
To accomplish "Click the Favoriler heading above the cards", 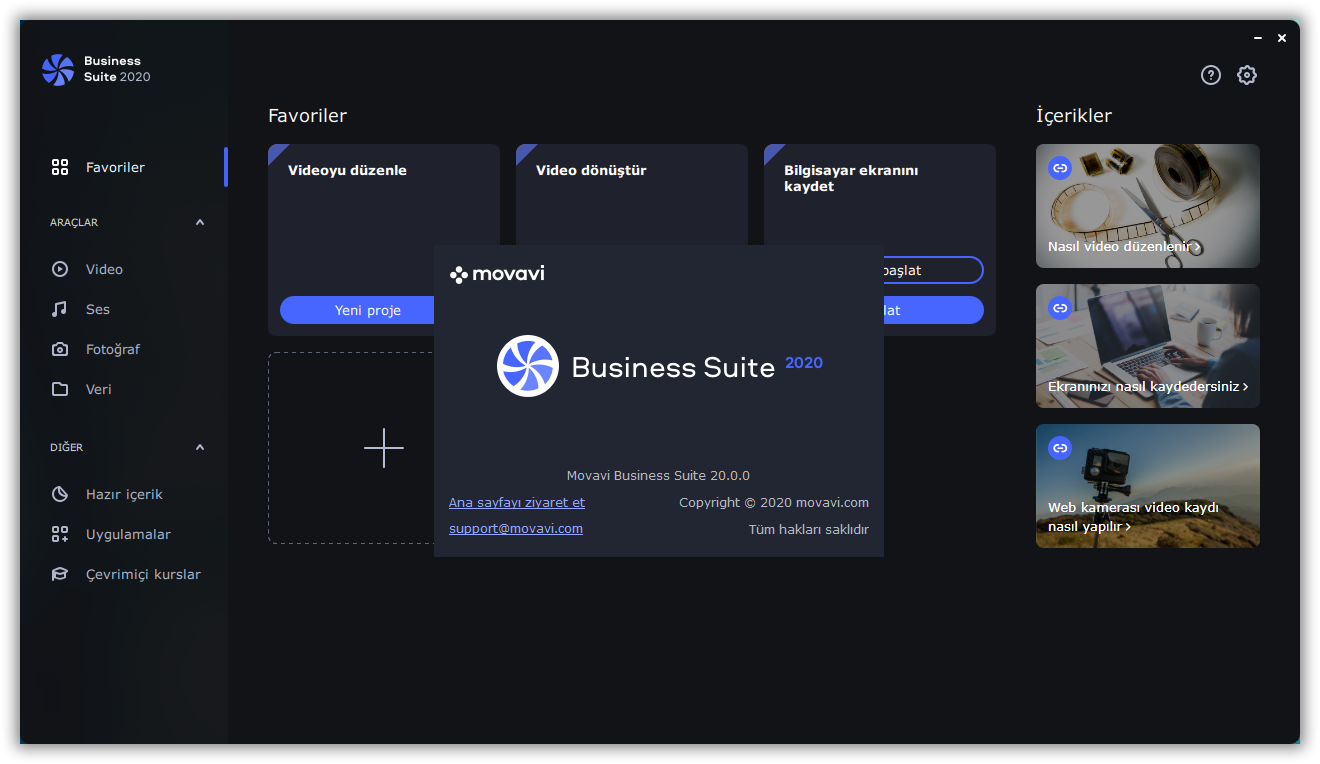I will [x=307, y=116].
